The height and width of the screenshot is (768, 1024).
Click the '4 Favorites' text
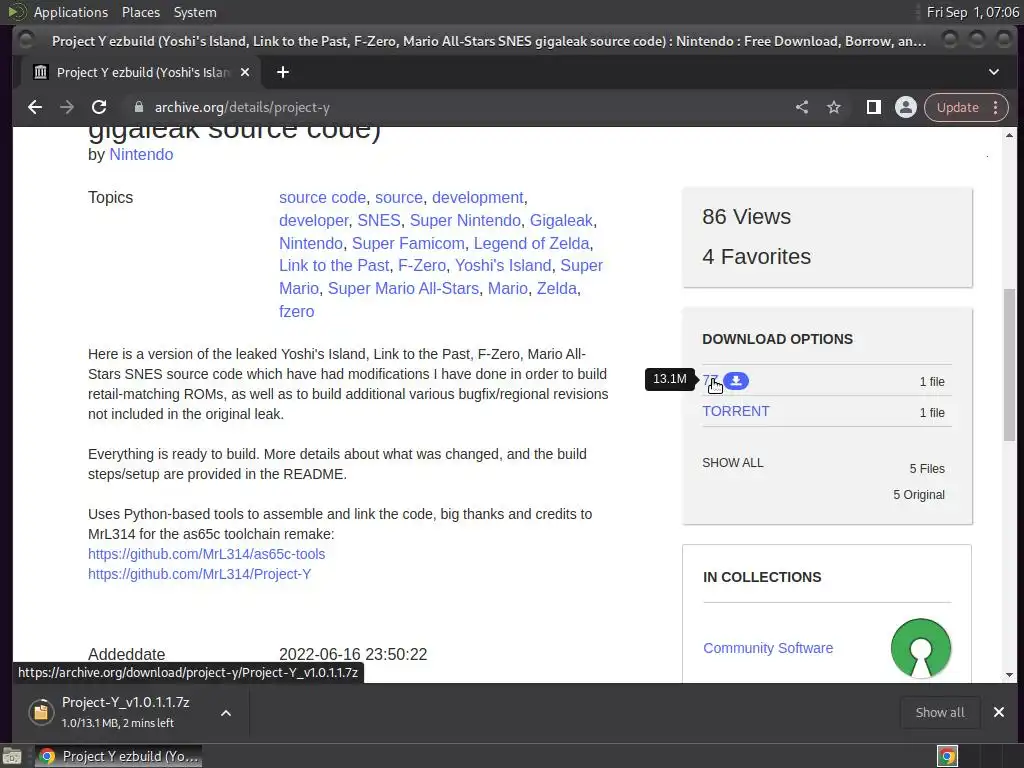(x=756, y=256)
